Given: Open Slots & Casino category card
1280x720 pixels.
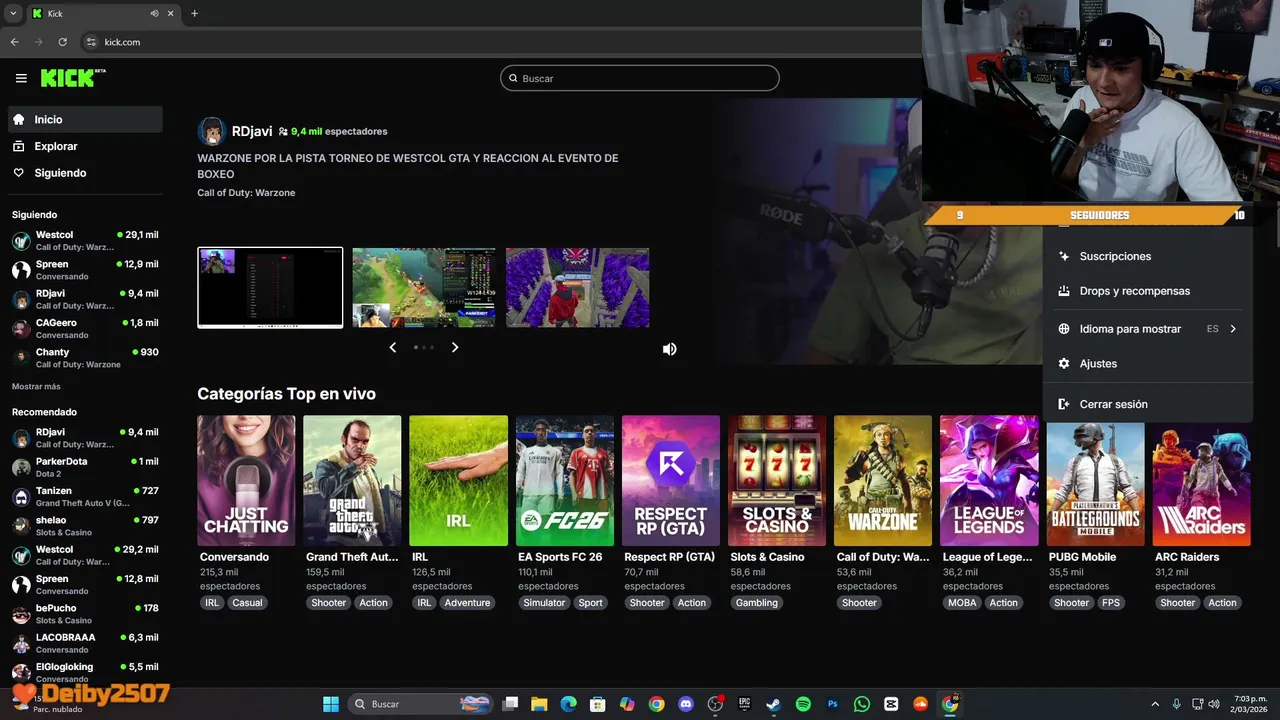Looking at the screenshot, I should point(777,481).
